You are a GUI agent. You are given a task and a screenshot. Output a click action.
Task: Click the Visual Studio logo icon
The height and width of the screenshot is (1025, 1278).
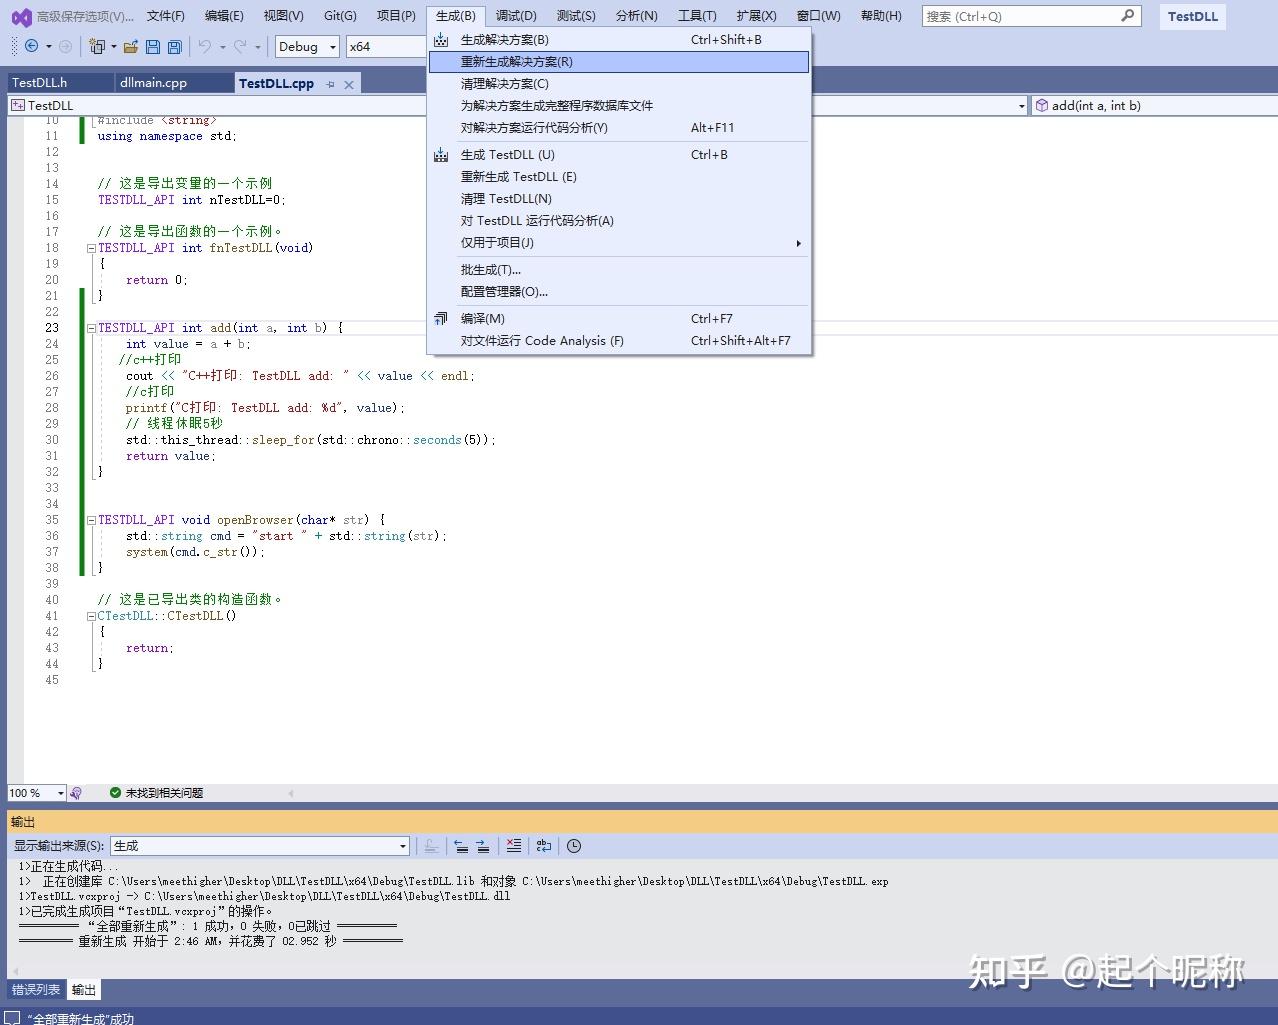21,16
